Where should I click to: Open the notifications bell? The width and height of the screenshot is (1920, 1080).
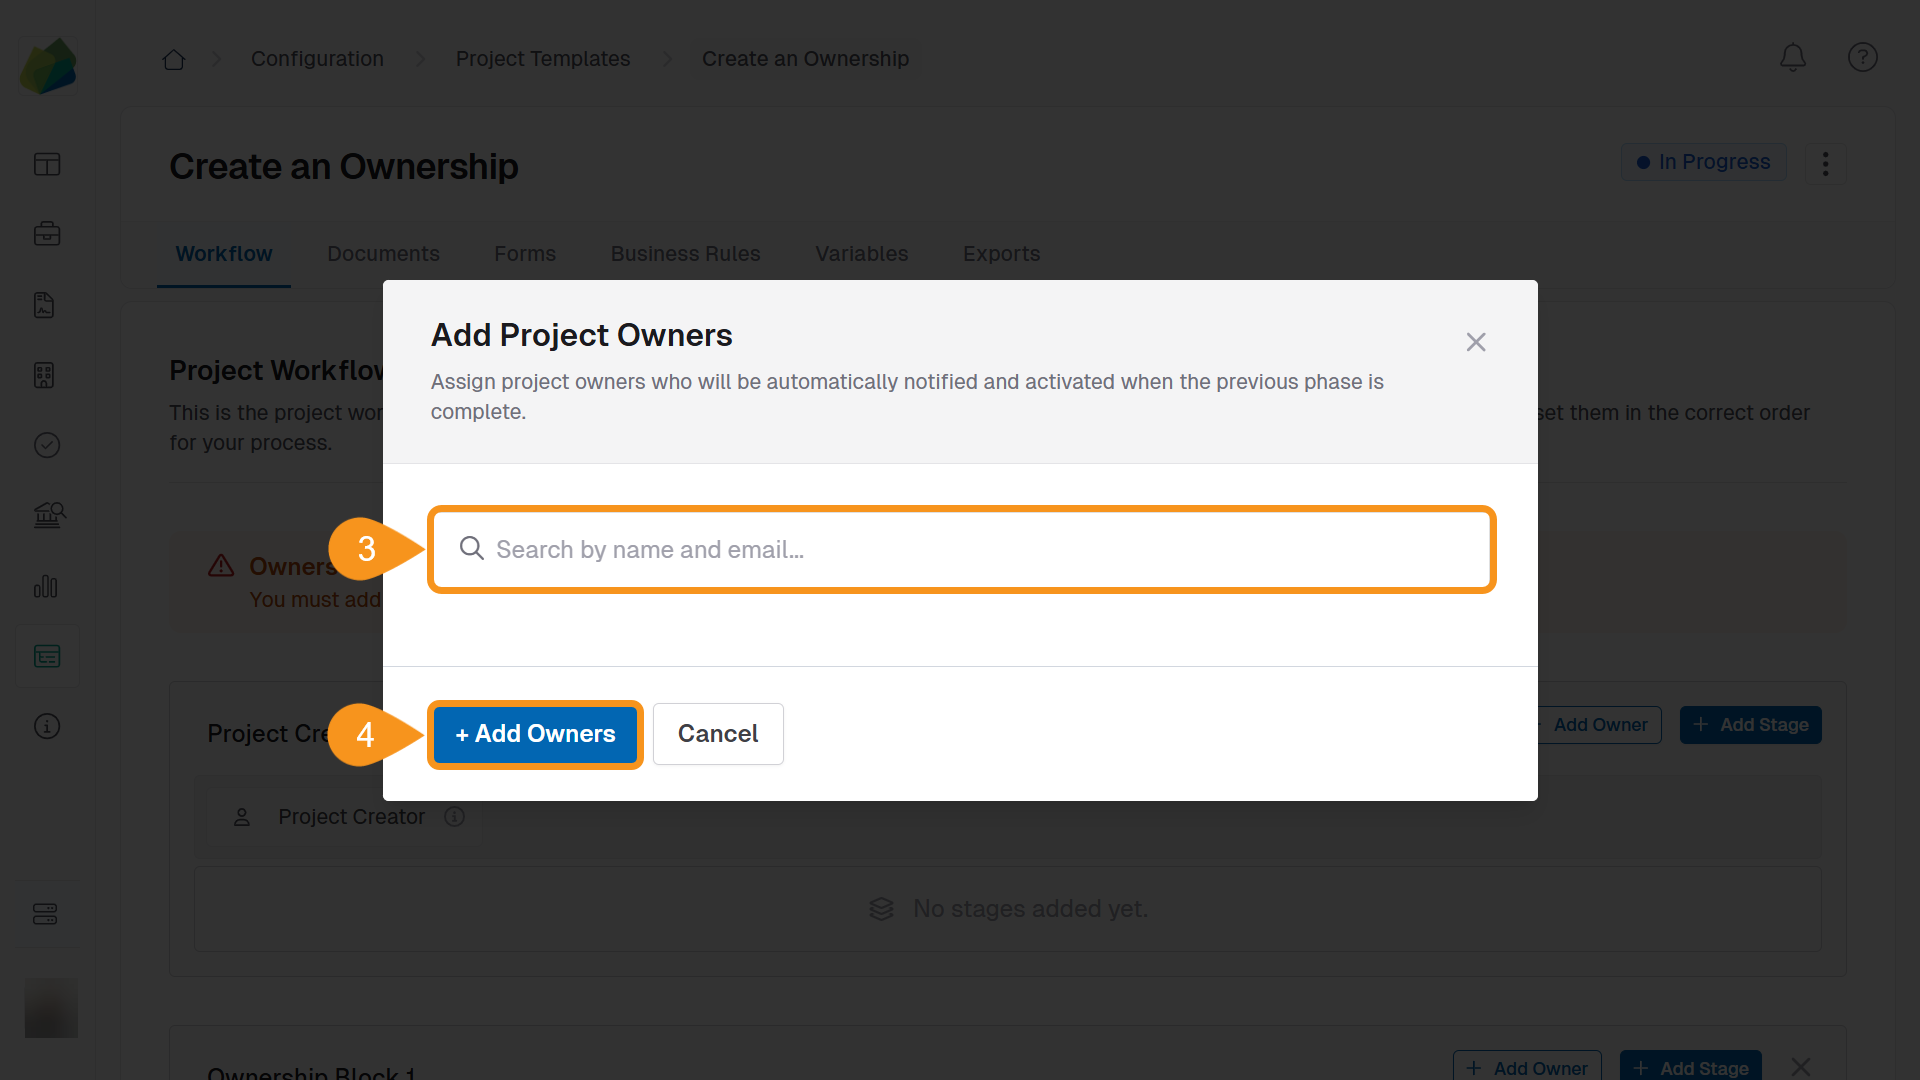coord(1792,58)
